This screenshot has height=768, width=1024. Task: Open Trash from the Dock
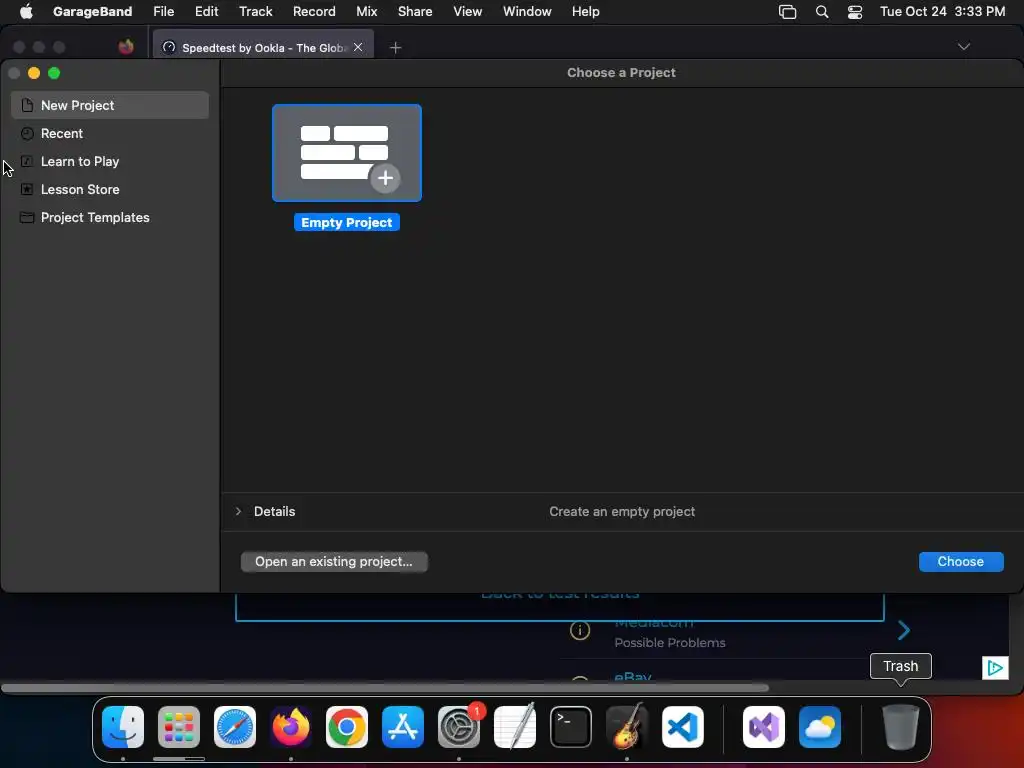tap(901, 727)
